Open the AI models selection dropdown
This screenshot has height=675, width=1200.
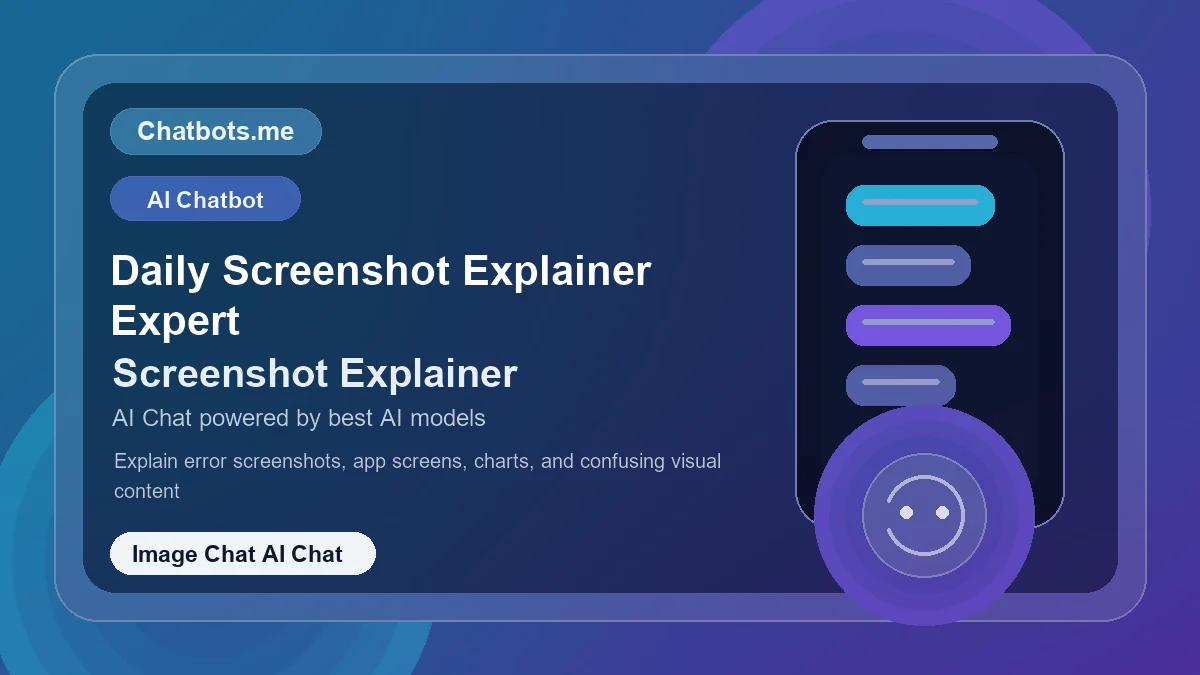pyautogui.click(x=299, y=418)
